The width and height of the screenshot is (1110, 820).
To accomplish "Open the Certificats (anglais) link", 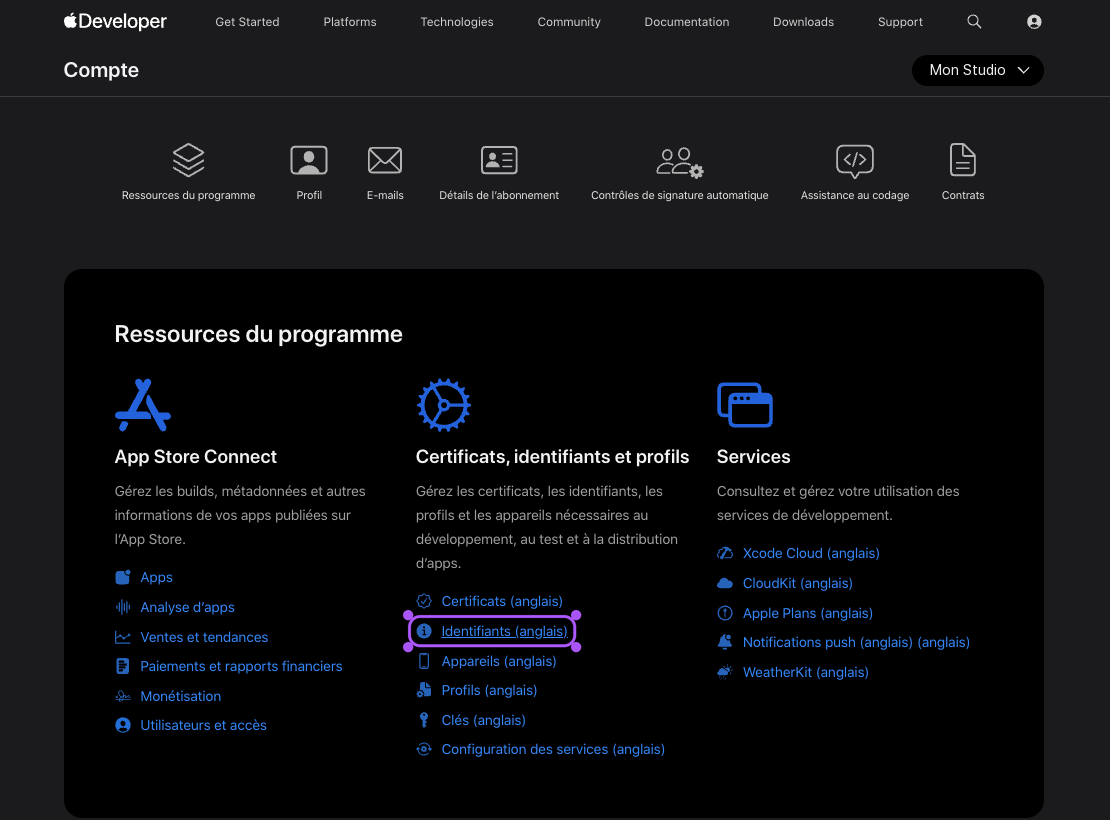I will pos(502,601).
